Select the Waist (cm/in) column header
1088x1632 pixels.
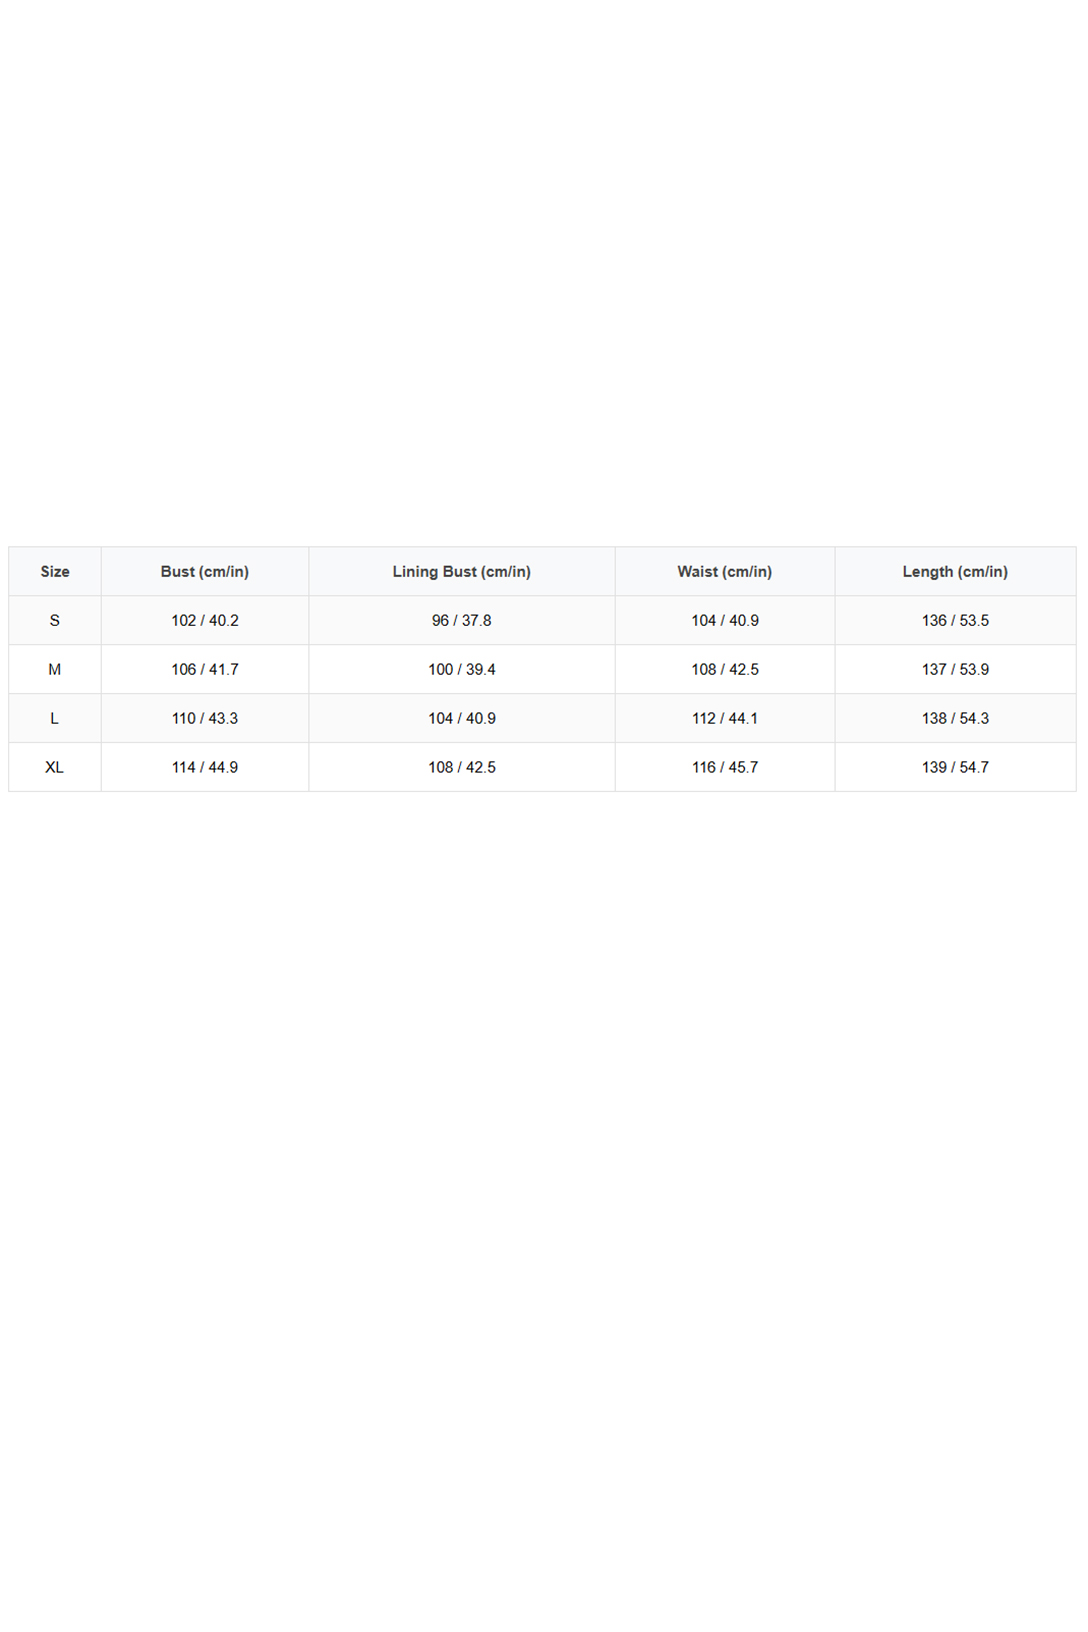coord(725,571)
